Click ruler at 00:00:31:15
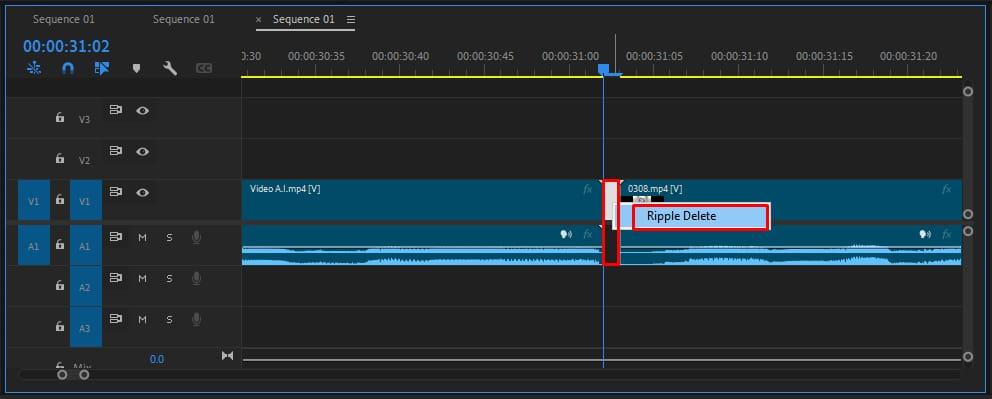Screen dimensions: 992x399 click(x=824, y=56)
